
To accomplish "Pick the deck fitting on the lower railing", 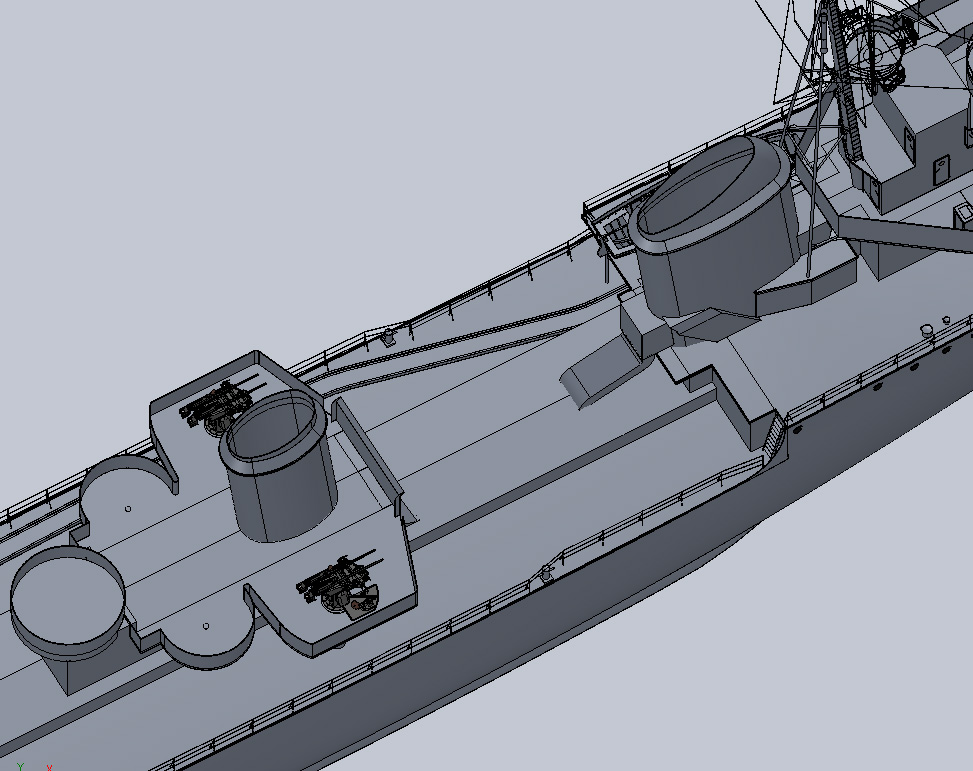I will click(546, 572).
